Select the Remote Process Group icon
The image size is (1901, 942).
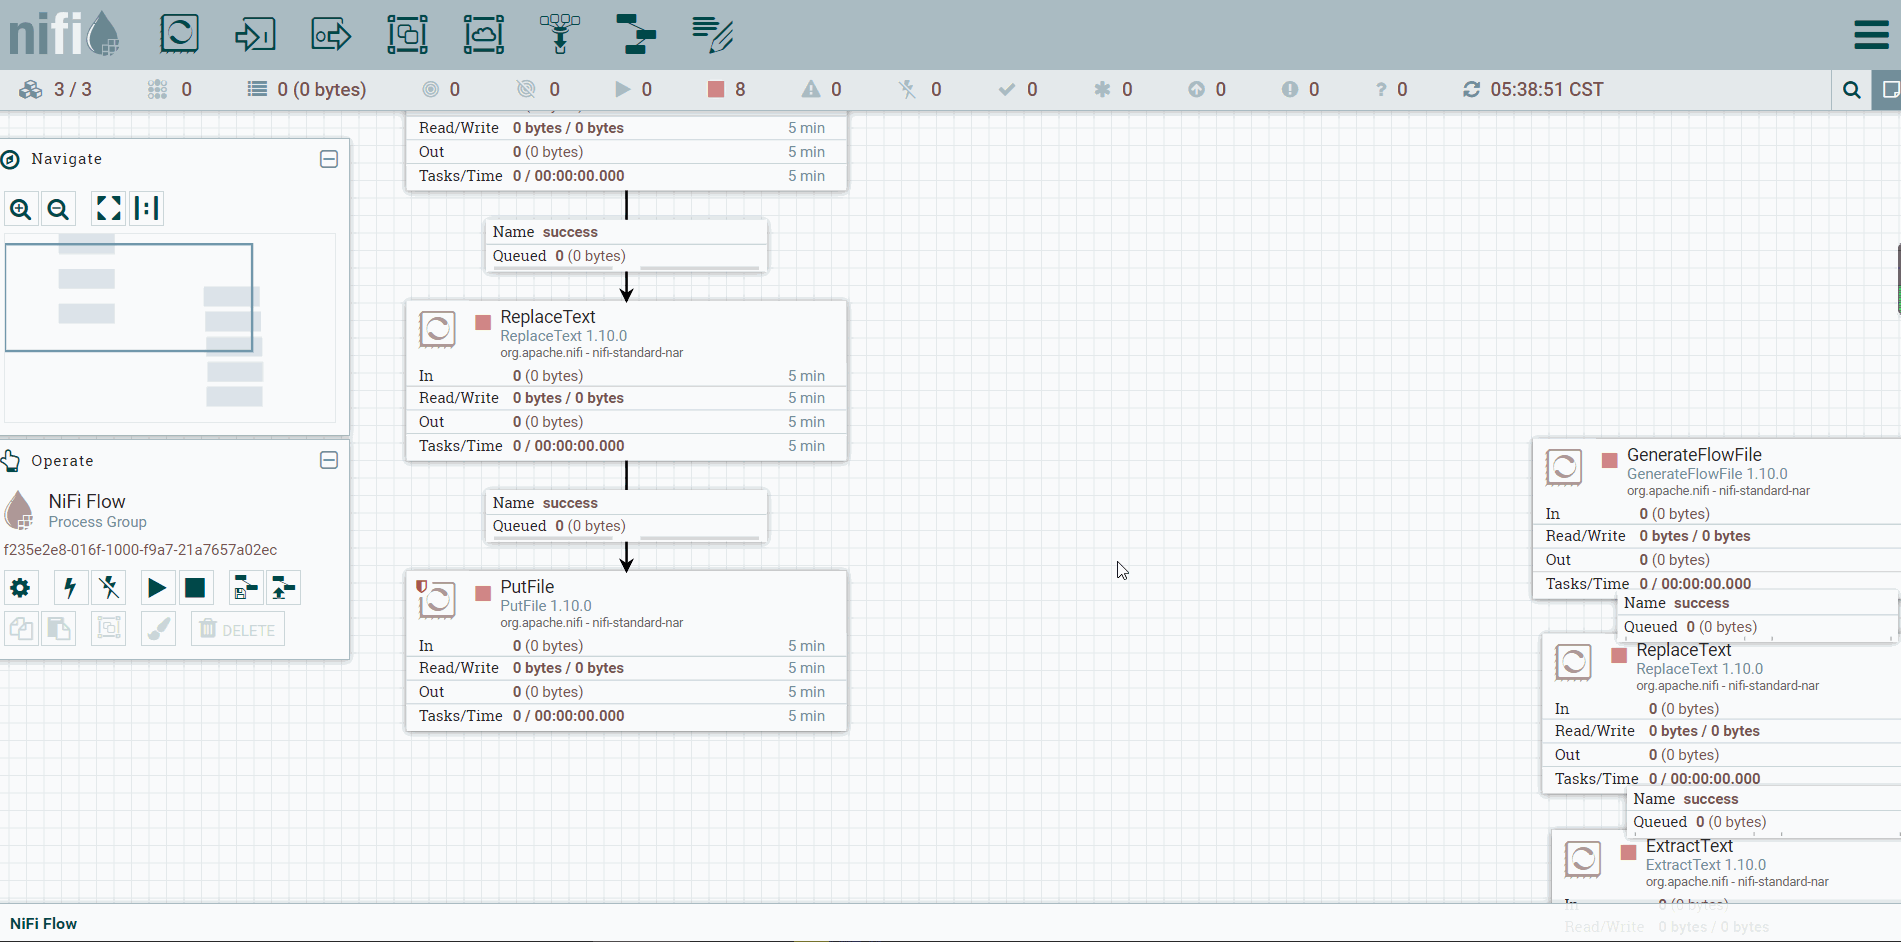pyautogui.click(x=484, y=34)
